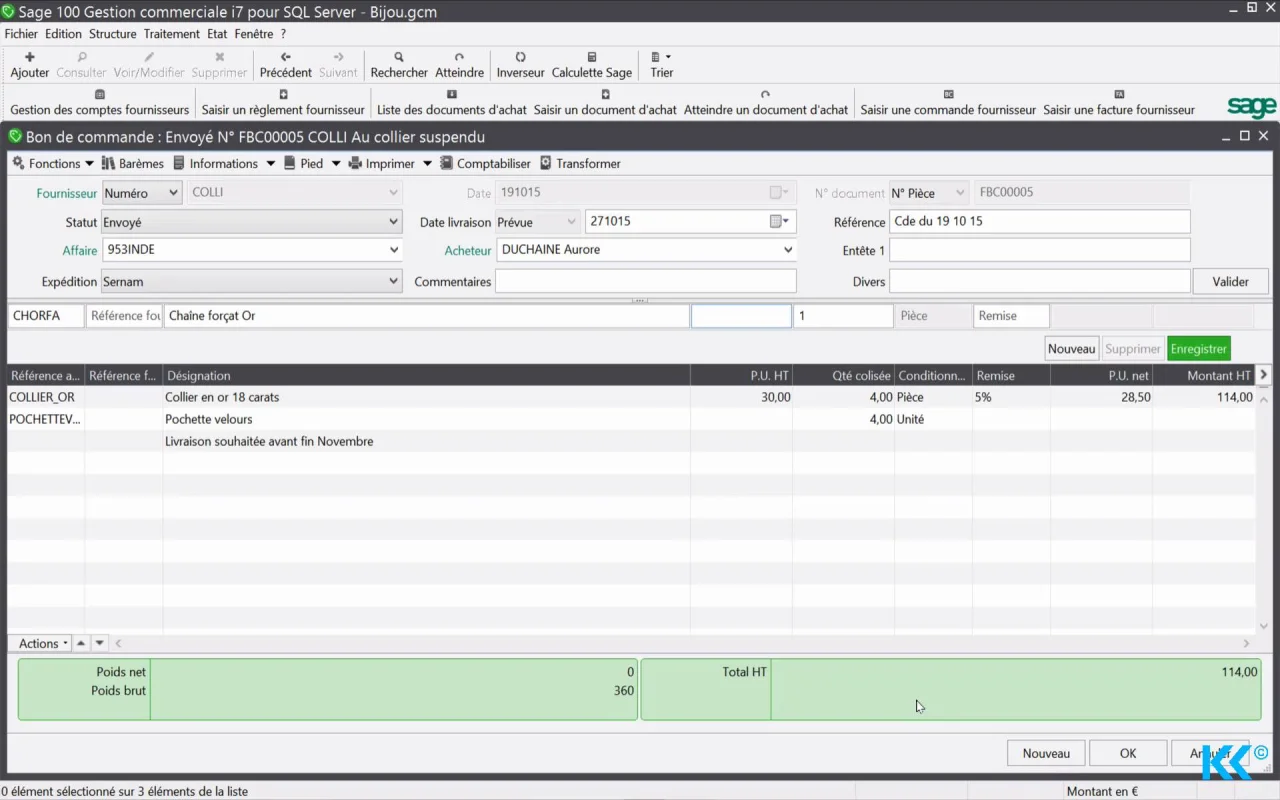1280x800 pixels.
Task: Select the COLLIER_OR line row
Action: 631,397
